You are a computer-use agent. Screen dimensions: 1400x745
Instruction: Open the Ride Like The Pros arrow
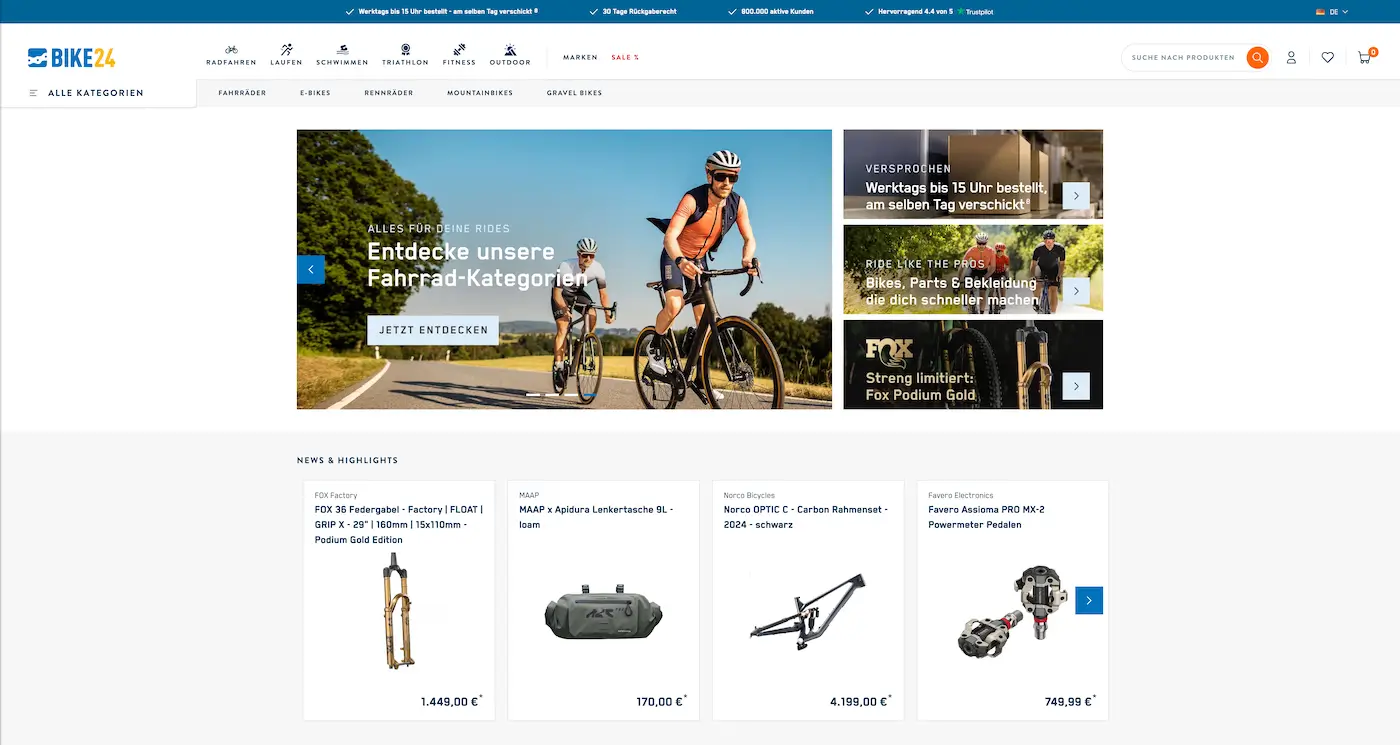click(1076, 291)
